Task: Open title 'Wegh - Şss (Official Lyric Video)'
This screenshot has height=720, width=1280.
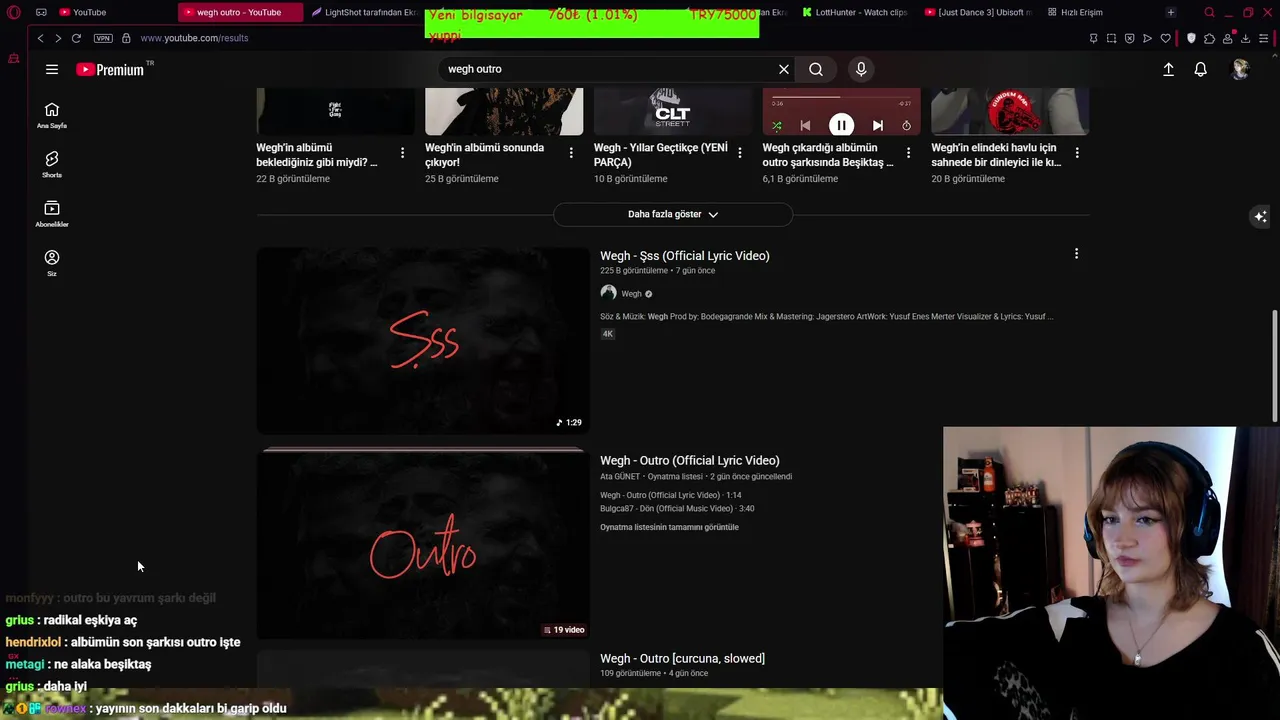Action: click(x=685, y=256)
